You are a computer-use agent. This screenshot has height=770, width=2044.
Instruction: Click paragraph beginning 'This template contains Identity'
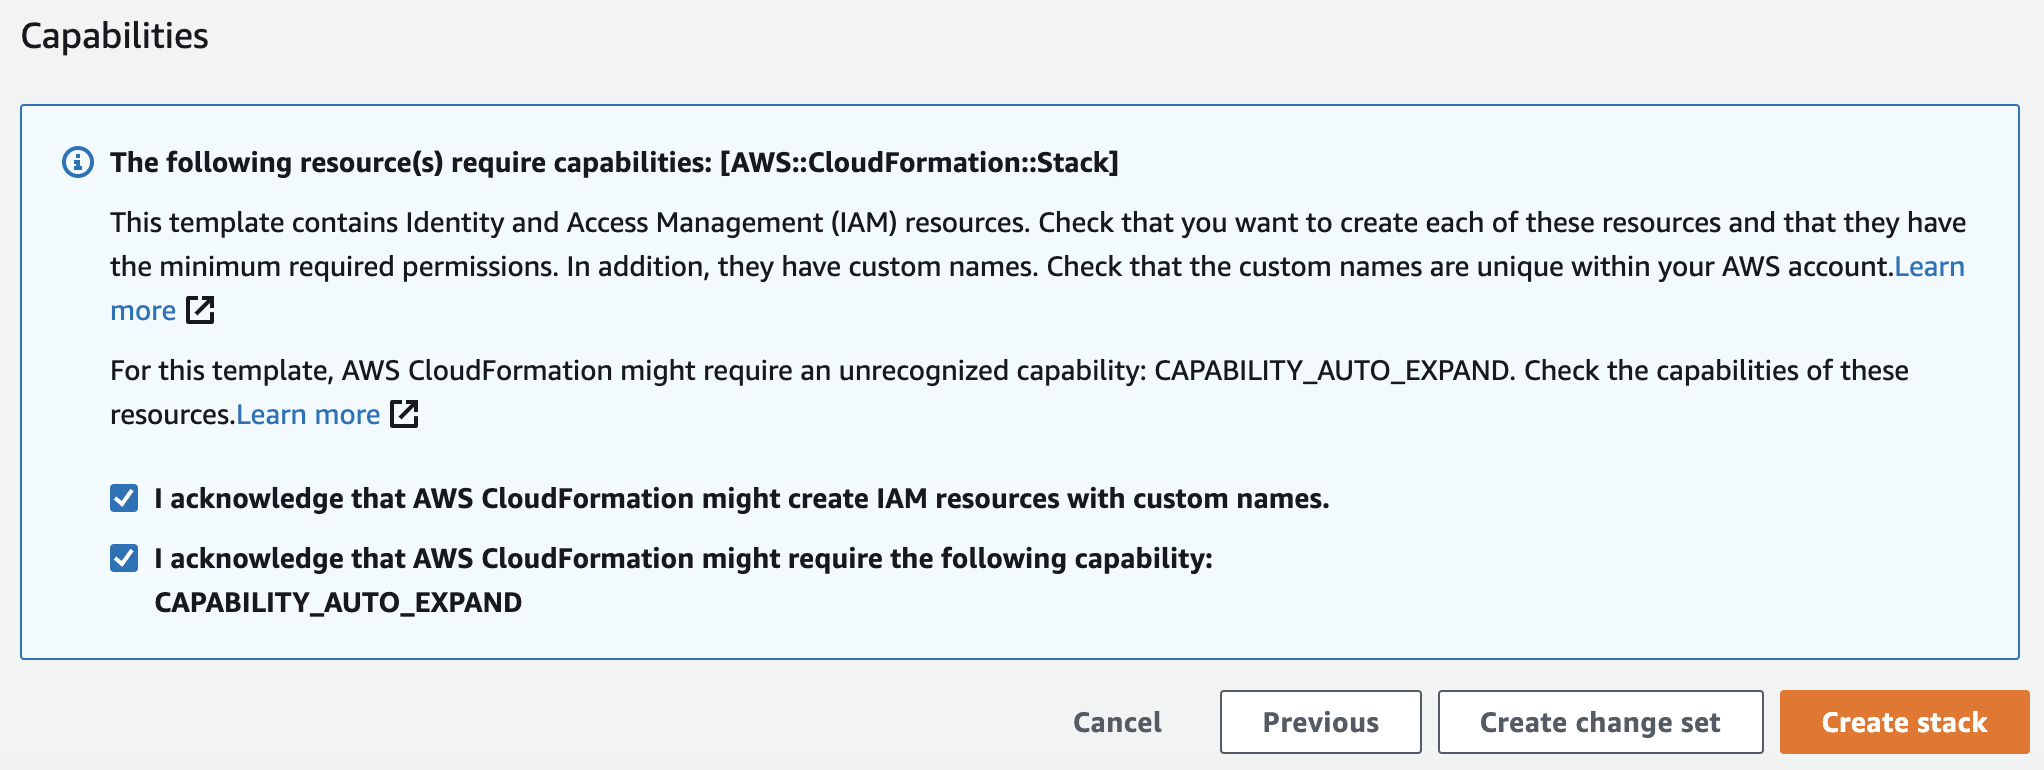click(x=1038, y=266)
